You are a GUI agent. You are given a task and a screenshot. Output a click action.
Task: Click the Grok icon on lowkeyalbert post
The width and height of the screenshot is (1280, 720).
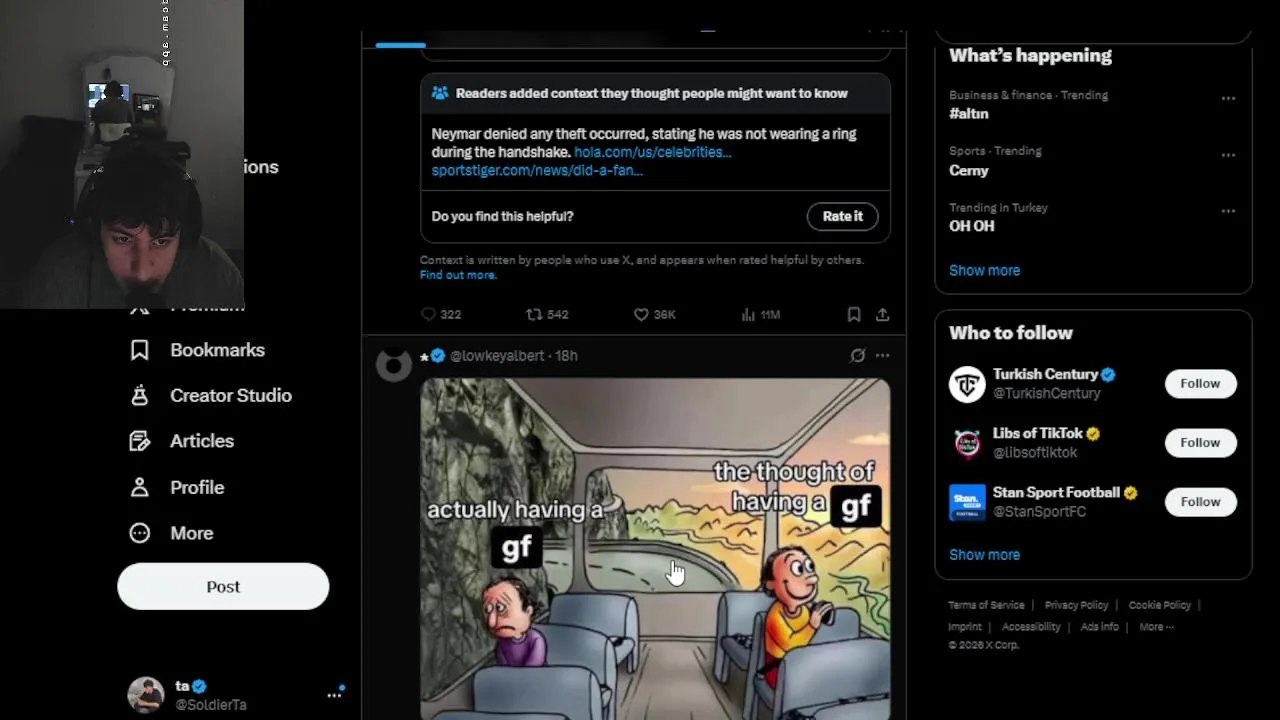tap(857, 356)
